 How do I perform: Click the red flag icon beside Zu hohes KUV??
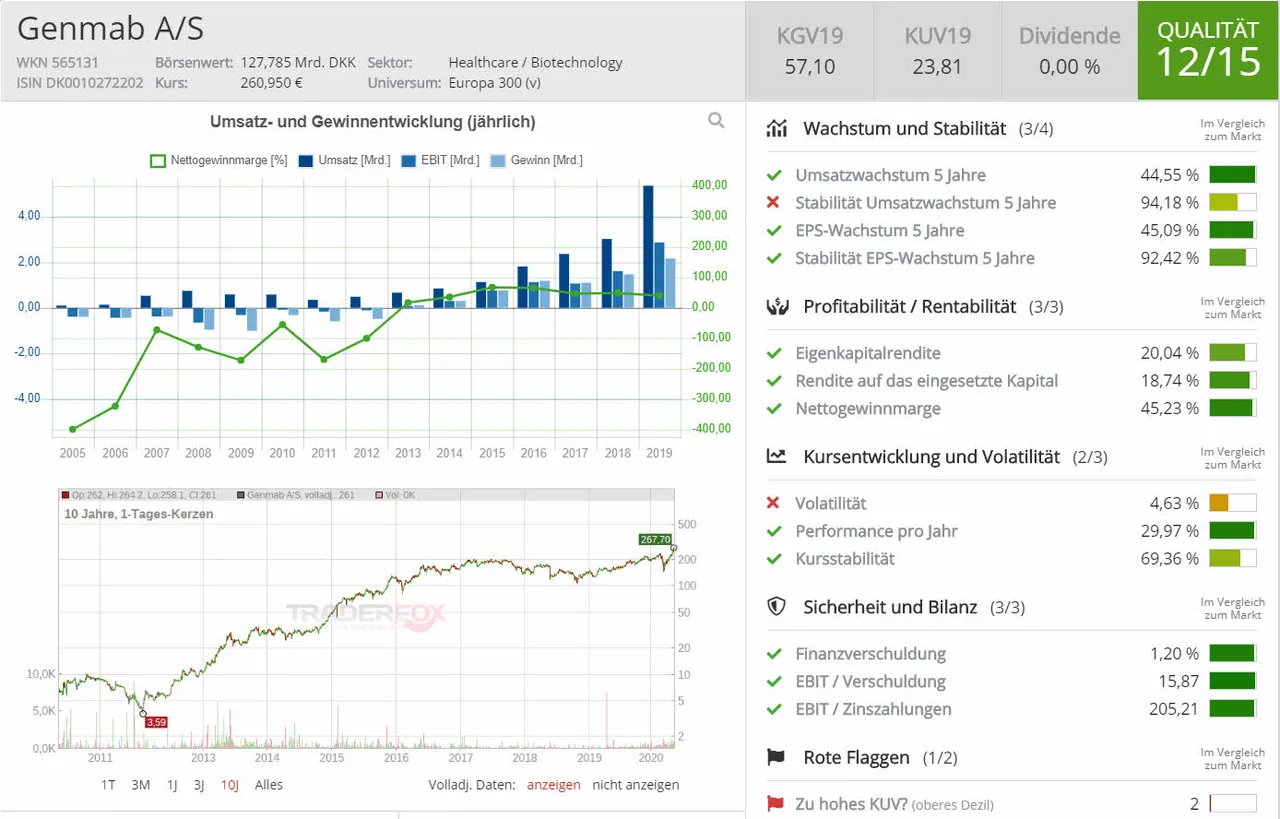(x=774, y=803)
